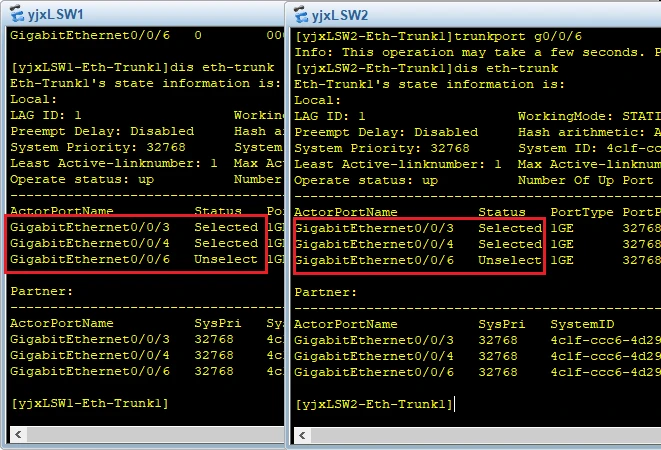Click SystemID value of GigabitEthernet0/0/3 partner in yjxLSW2
Screen dimensions: 661x450
pos(605,340)
